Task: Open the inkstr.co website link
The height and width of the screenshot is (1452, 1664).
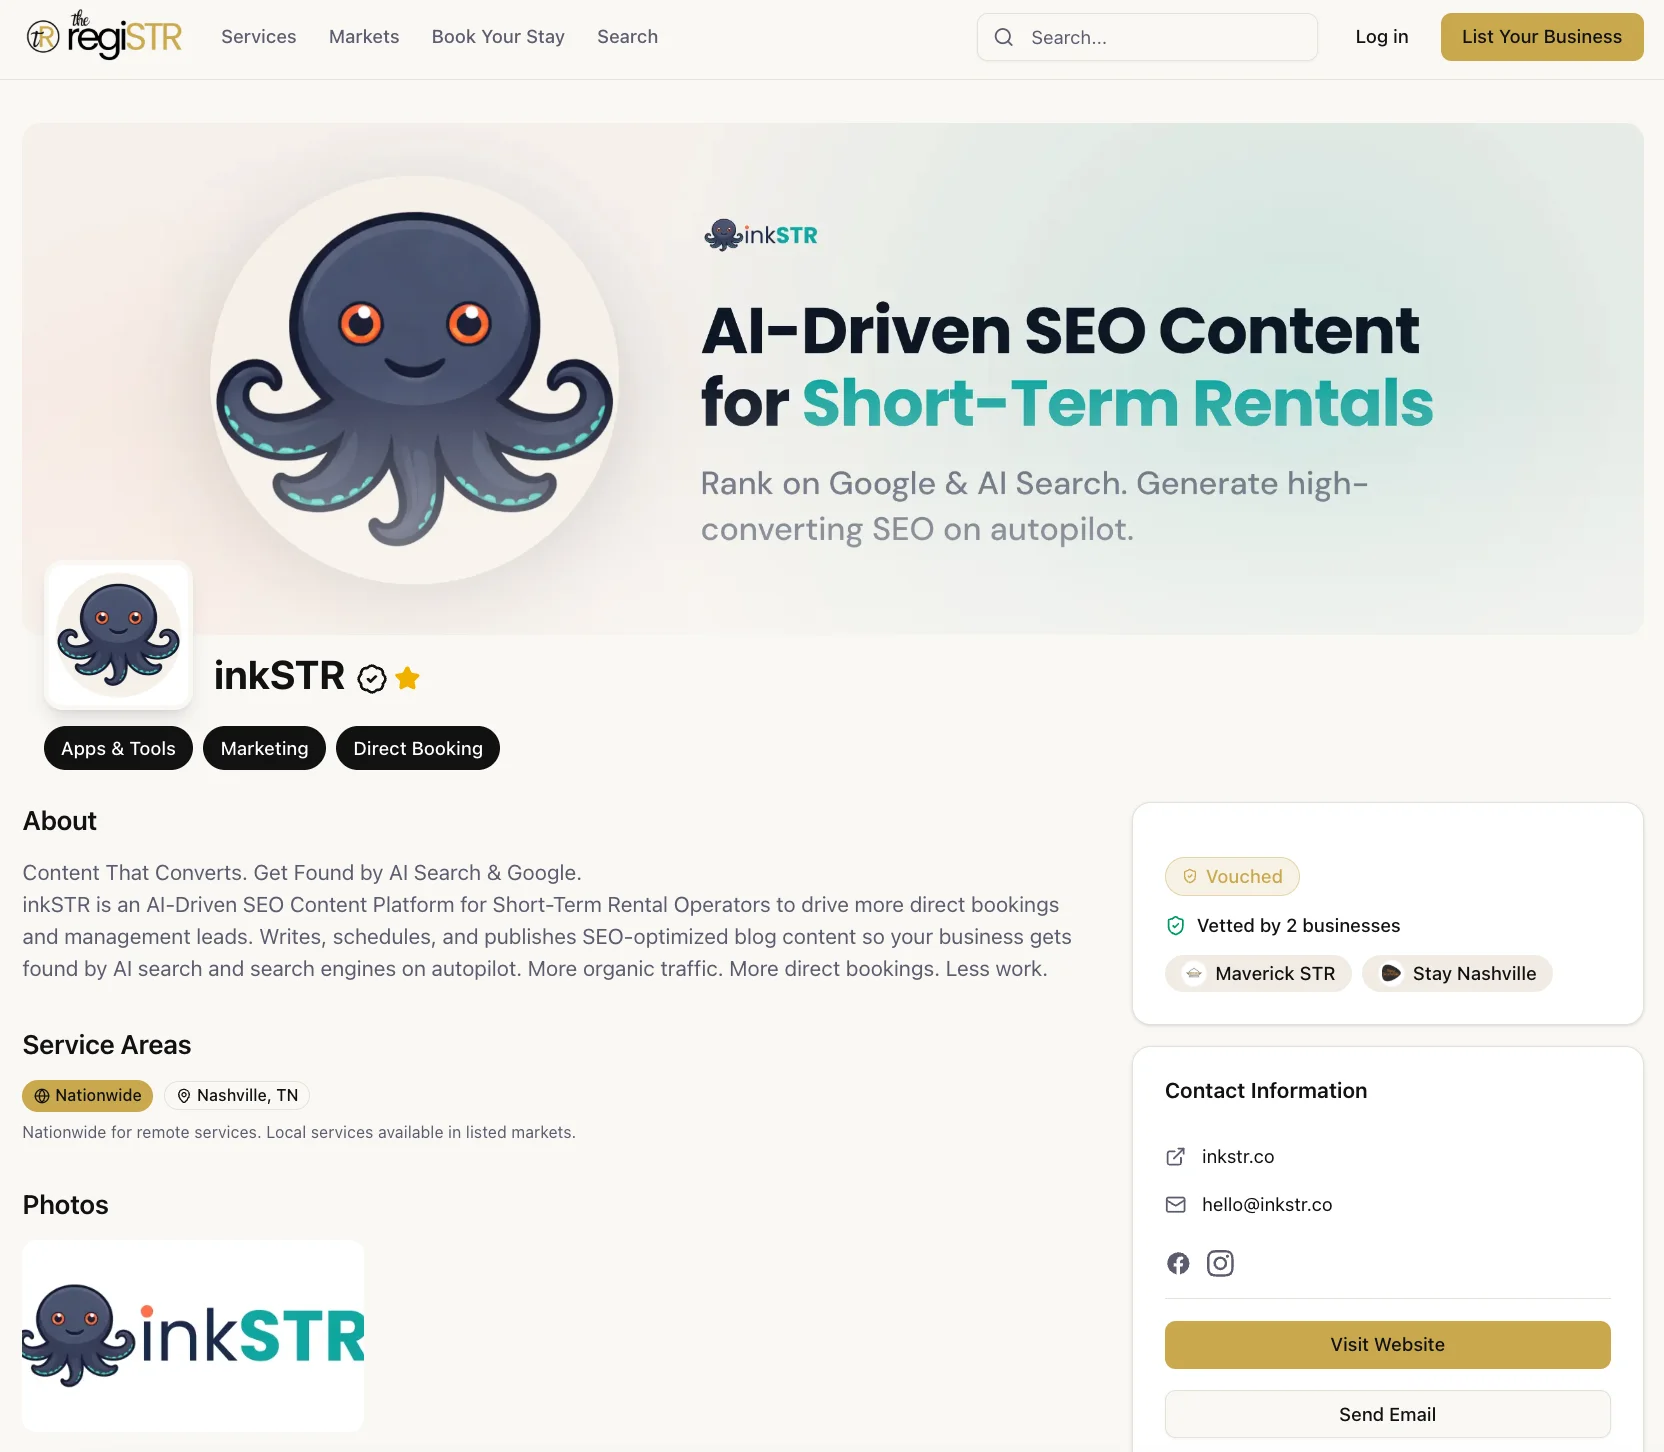Action: click(1238, 1156)
